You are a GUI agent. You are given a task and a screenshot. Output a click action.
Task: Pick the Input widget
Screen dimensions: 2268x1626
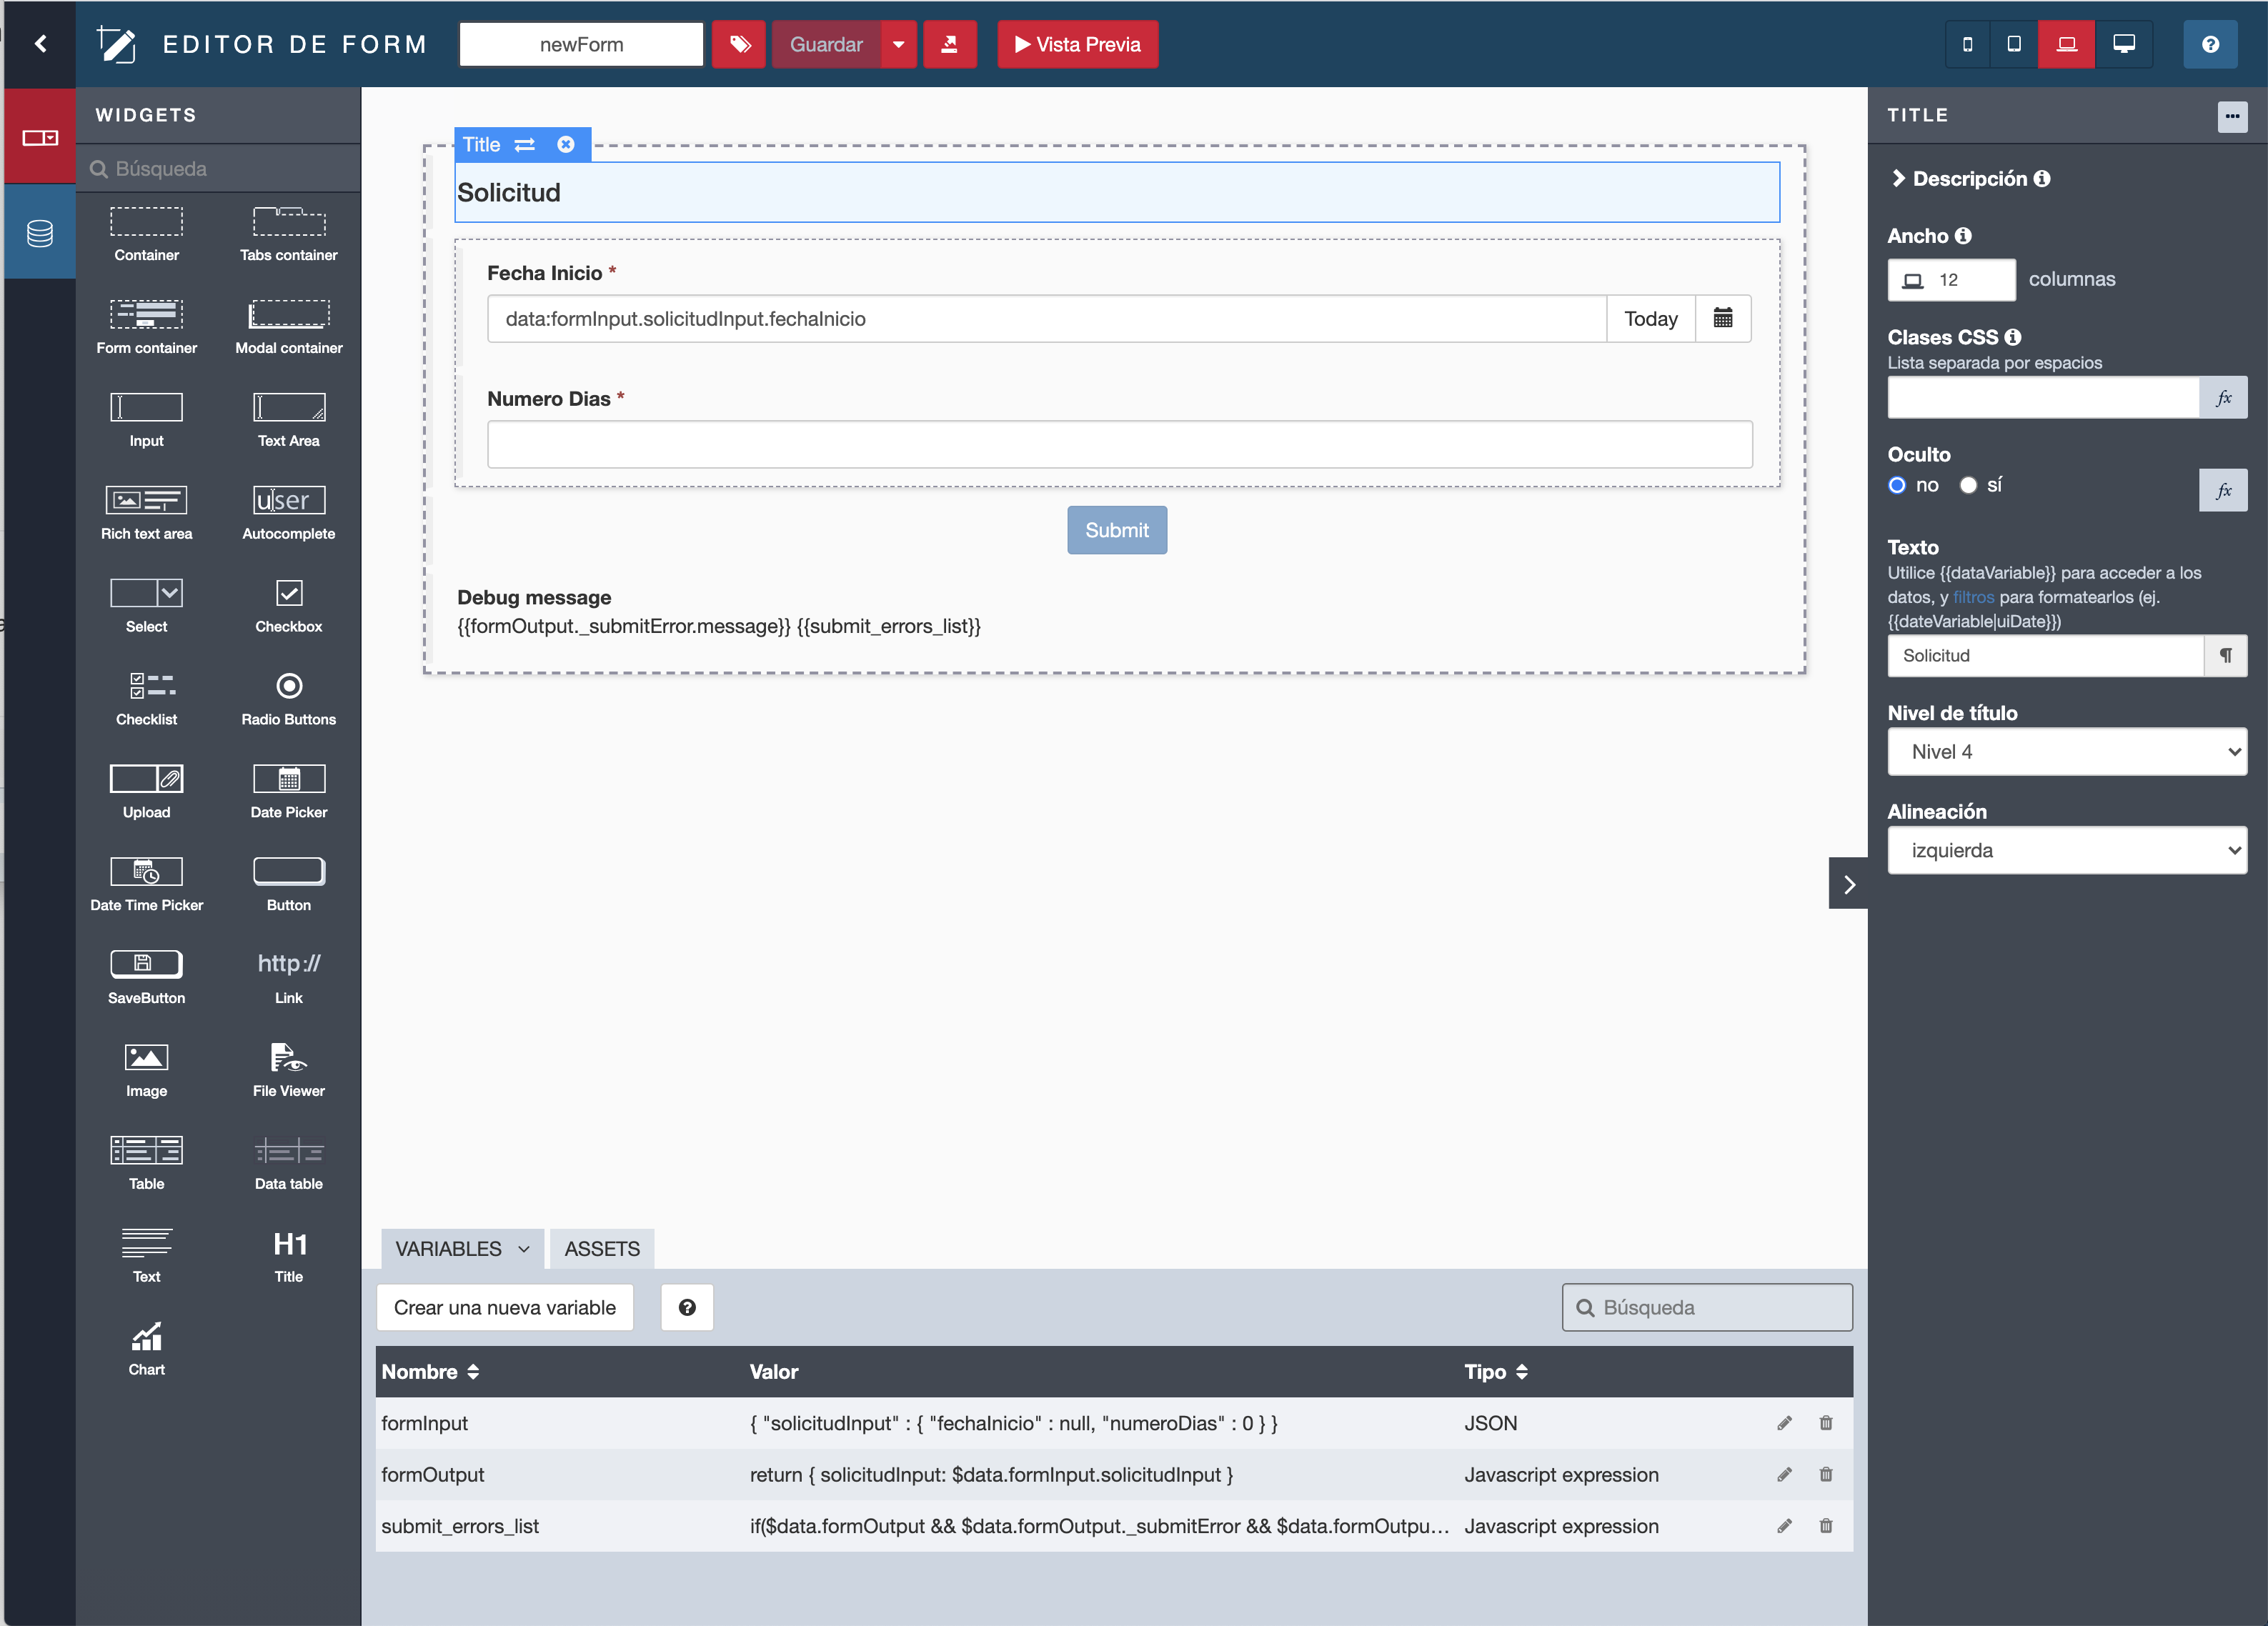click(x=146, y=421)
